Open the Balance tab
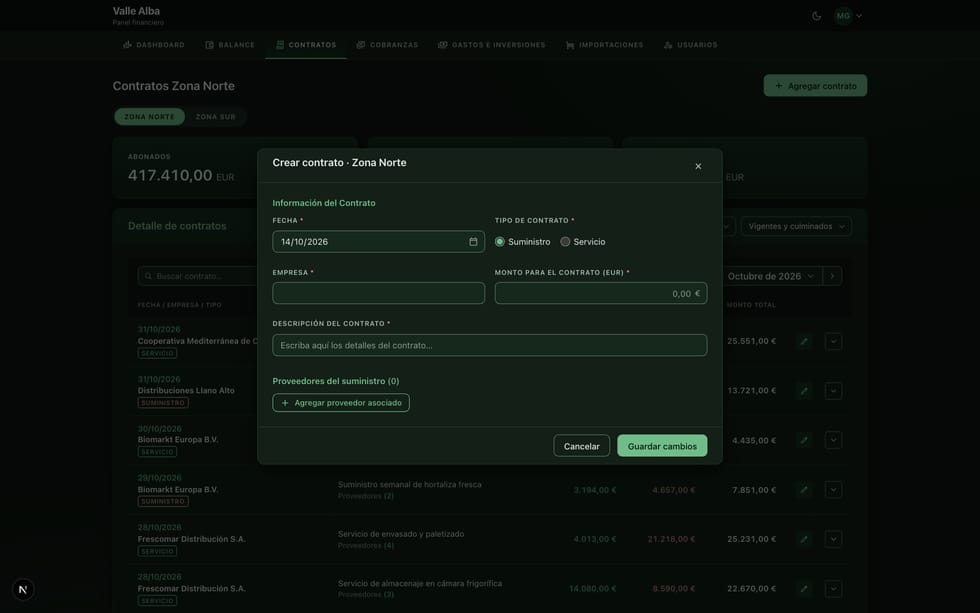 click(x=230, y=45)
